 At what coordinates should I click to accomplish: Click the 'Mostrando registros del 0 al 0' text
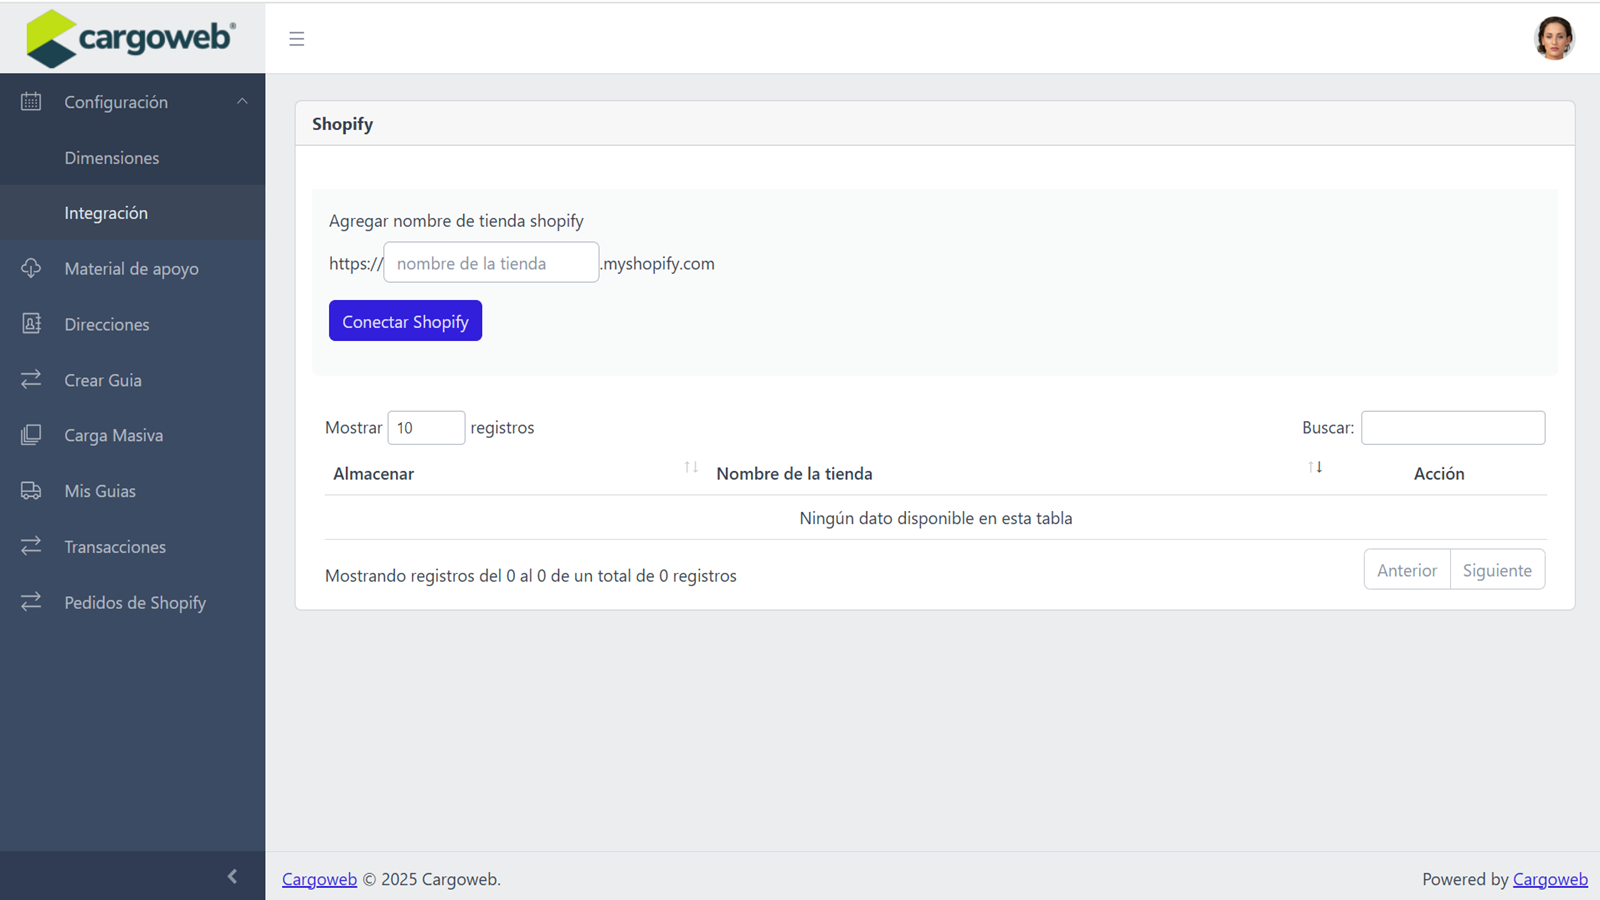click(531, 575)
